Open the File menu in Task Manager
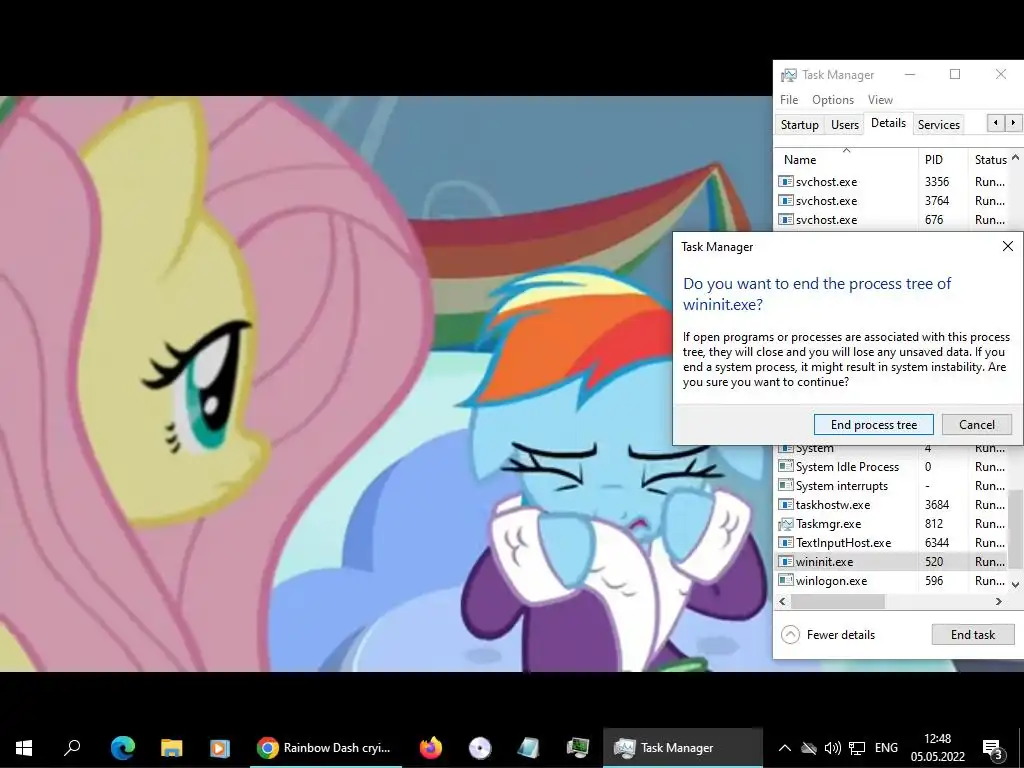This screenshot has height=768, width=1024. tap(789, 99)
